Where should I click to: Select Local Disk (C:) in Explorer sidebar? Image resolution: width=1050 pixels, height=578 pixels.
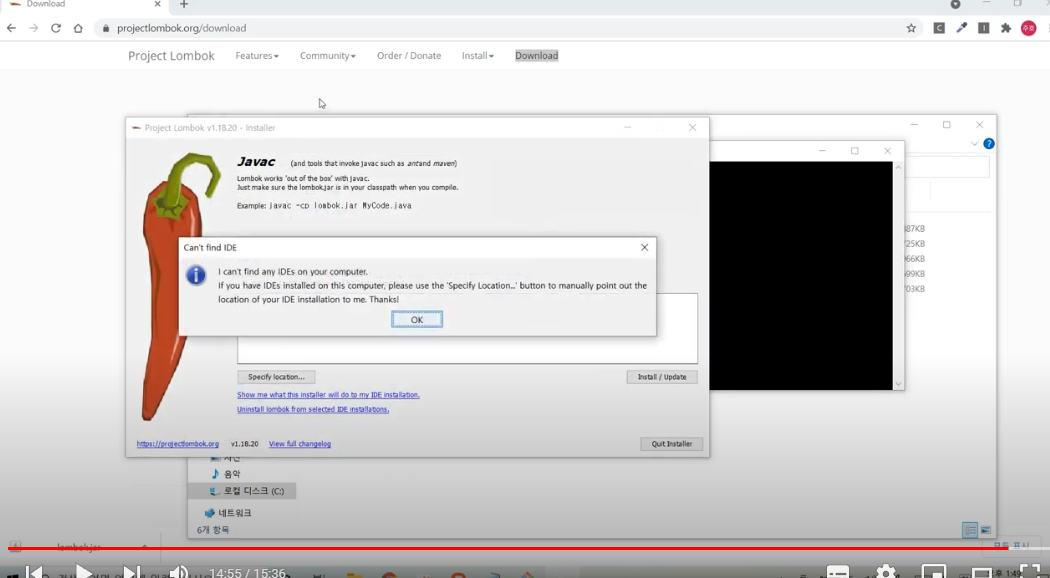click(x=242, y=491)
